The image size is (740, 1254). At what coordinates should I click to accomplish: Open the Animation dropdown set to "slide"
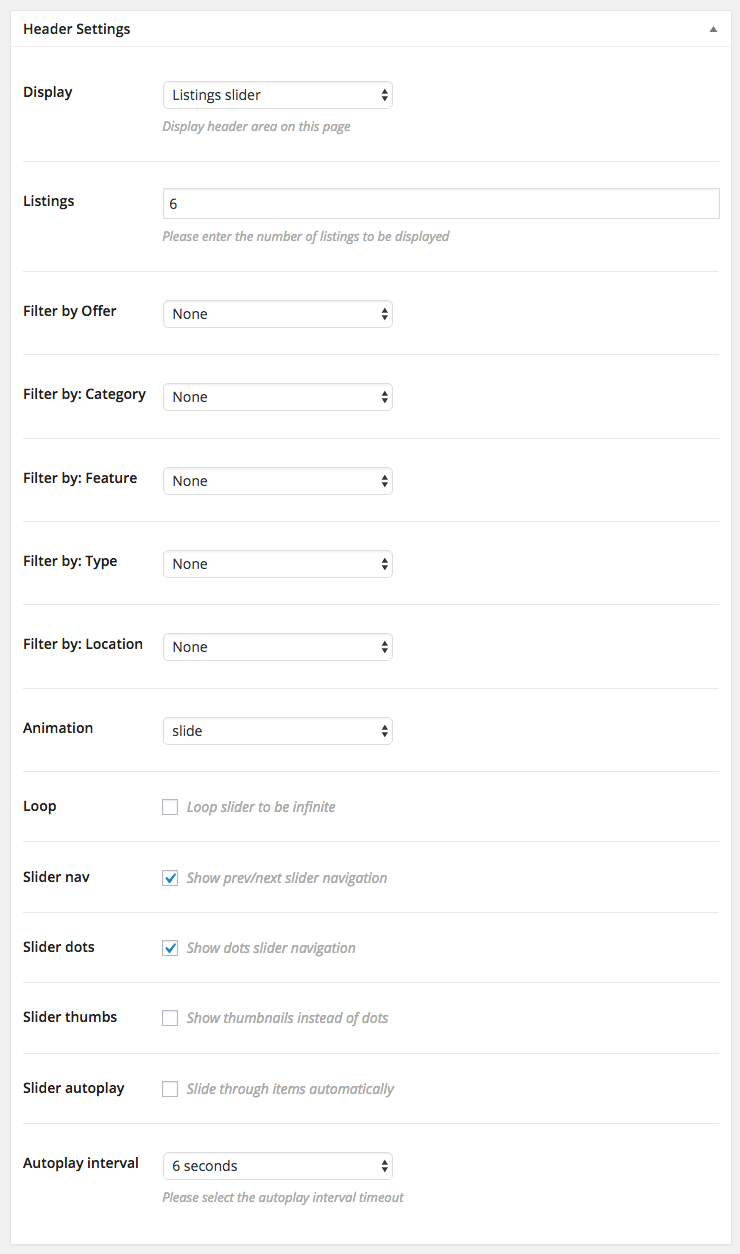click(277, 731)
